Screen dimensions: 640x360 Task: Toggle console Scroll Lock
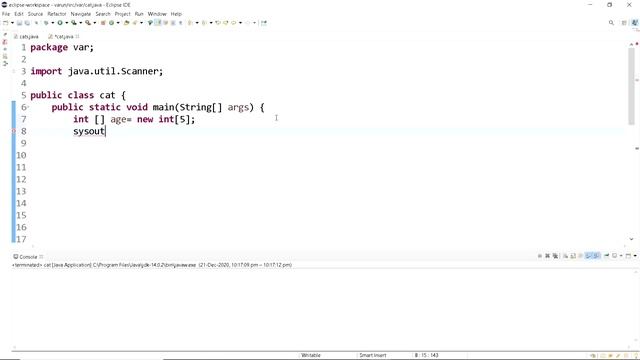click(x=573, y=256)
